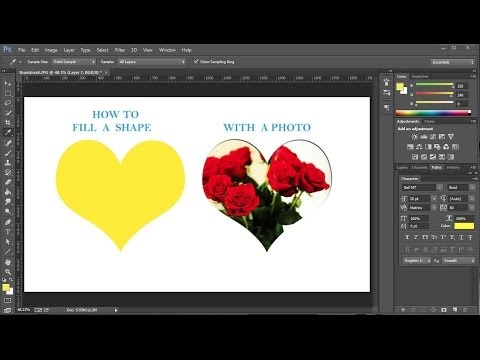Toggle Faux Bold in Character panel

[x=407, y=237]
